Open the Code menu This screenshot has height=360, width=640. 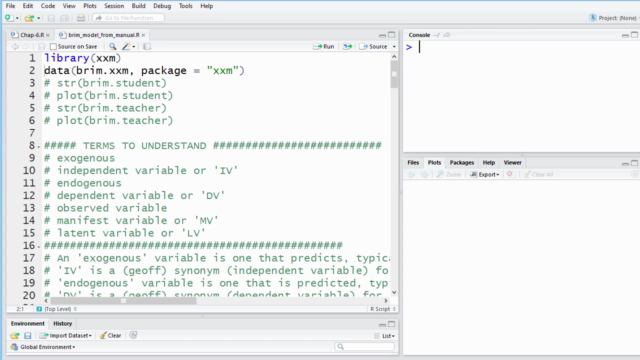tap(48, 6)
